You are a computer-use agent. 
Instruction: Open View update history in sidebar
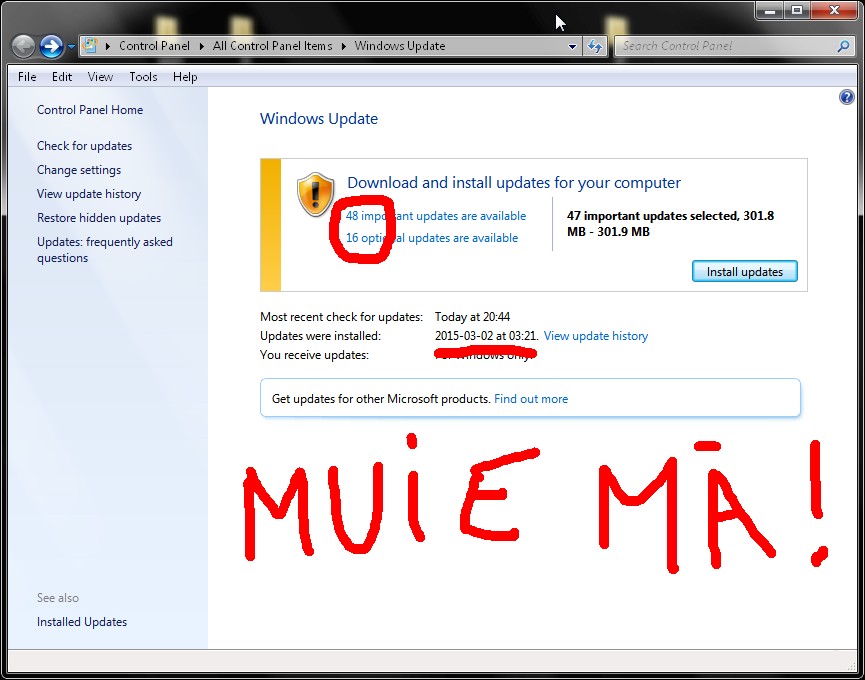[x=89, y=194]
